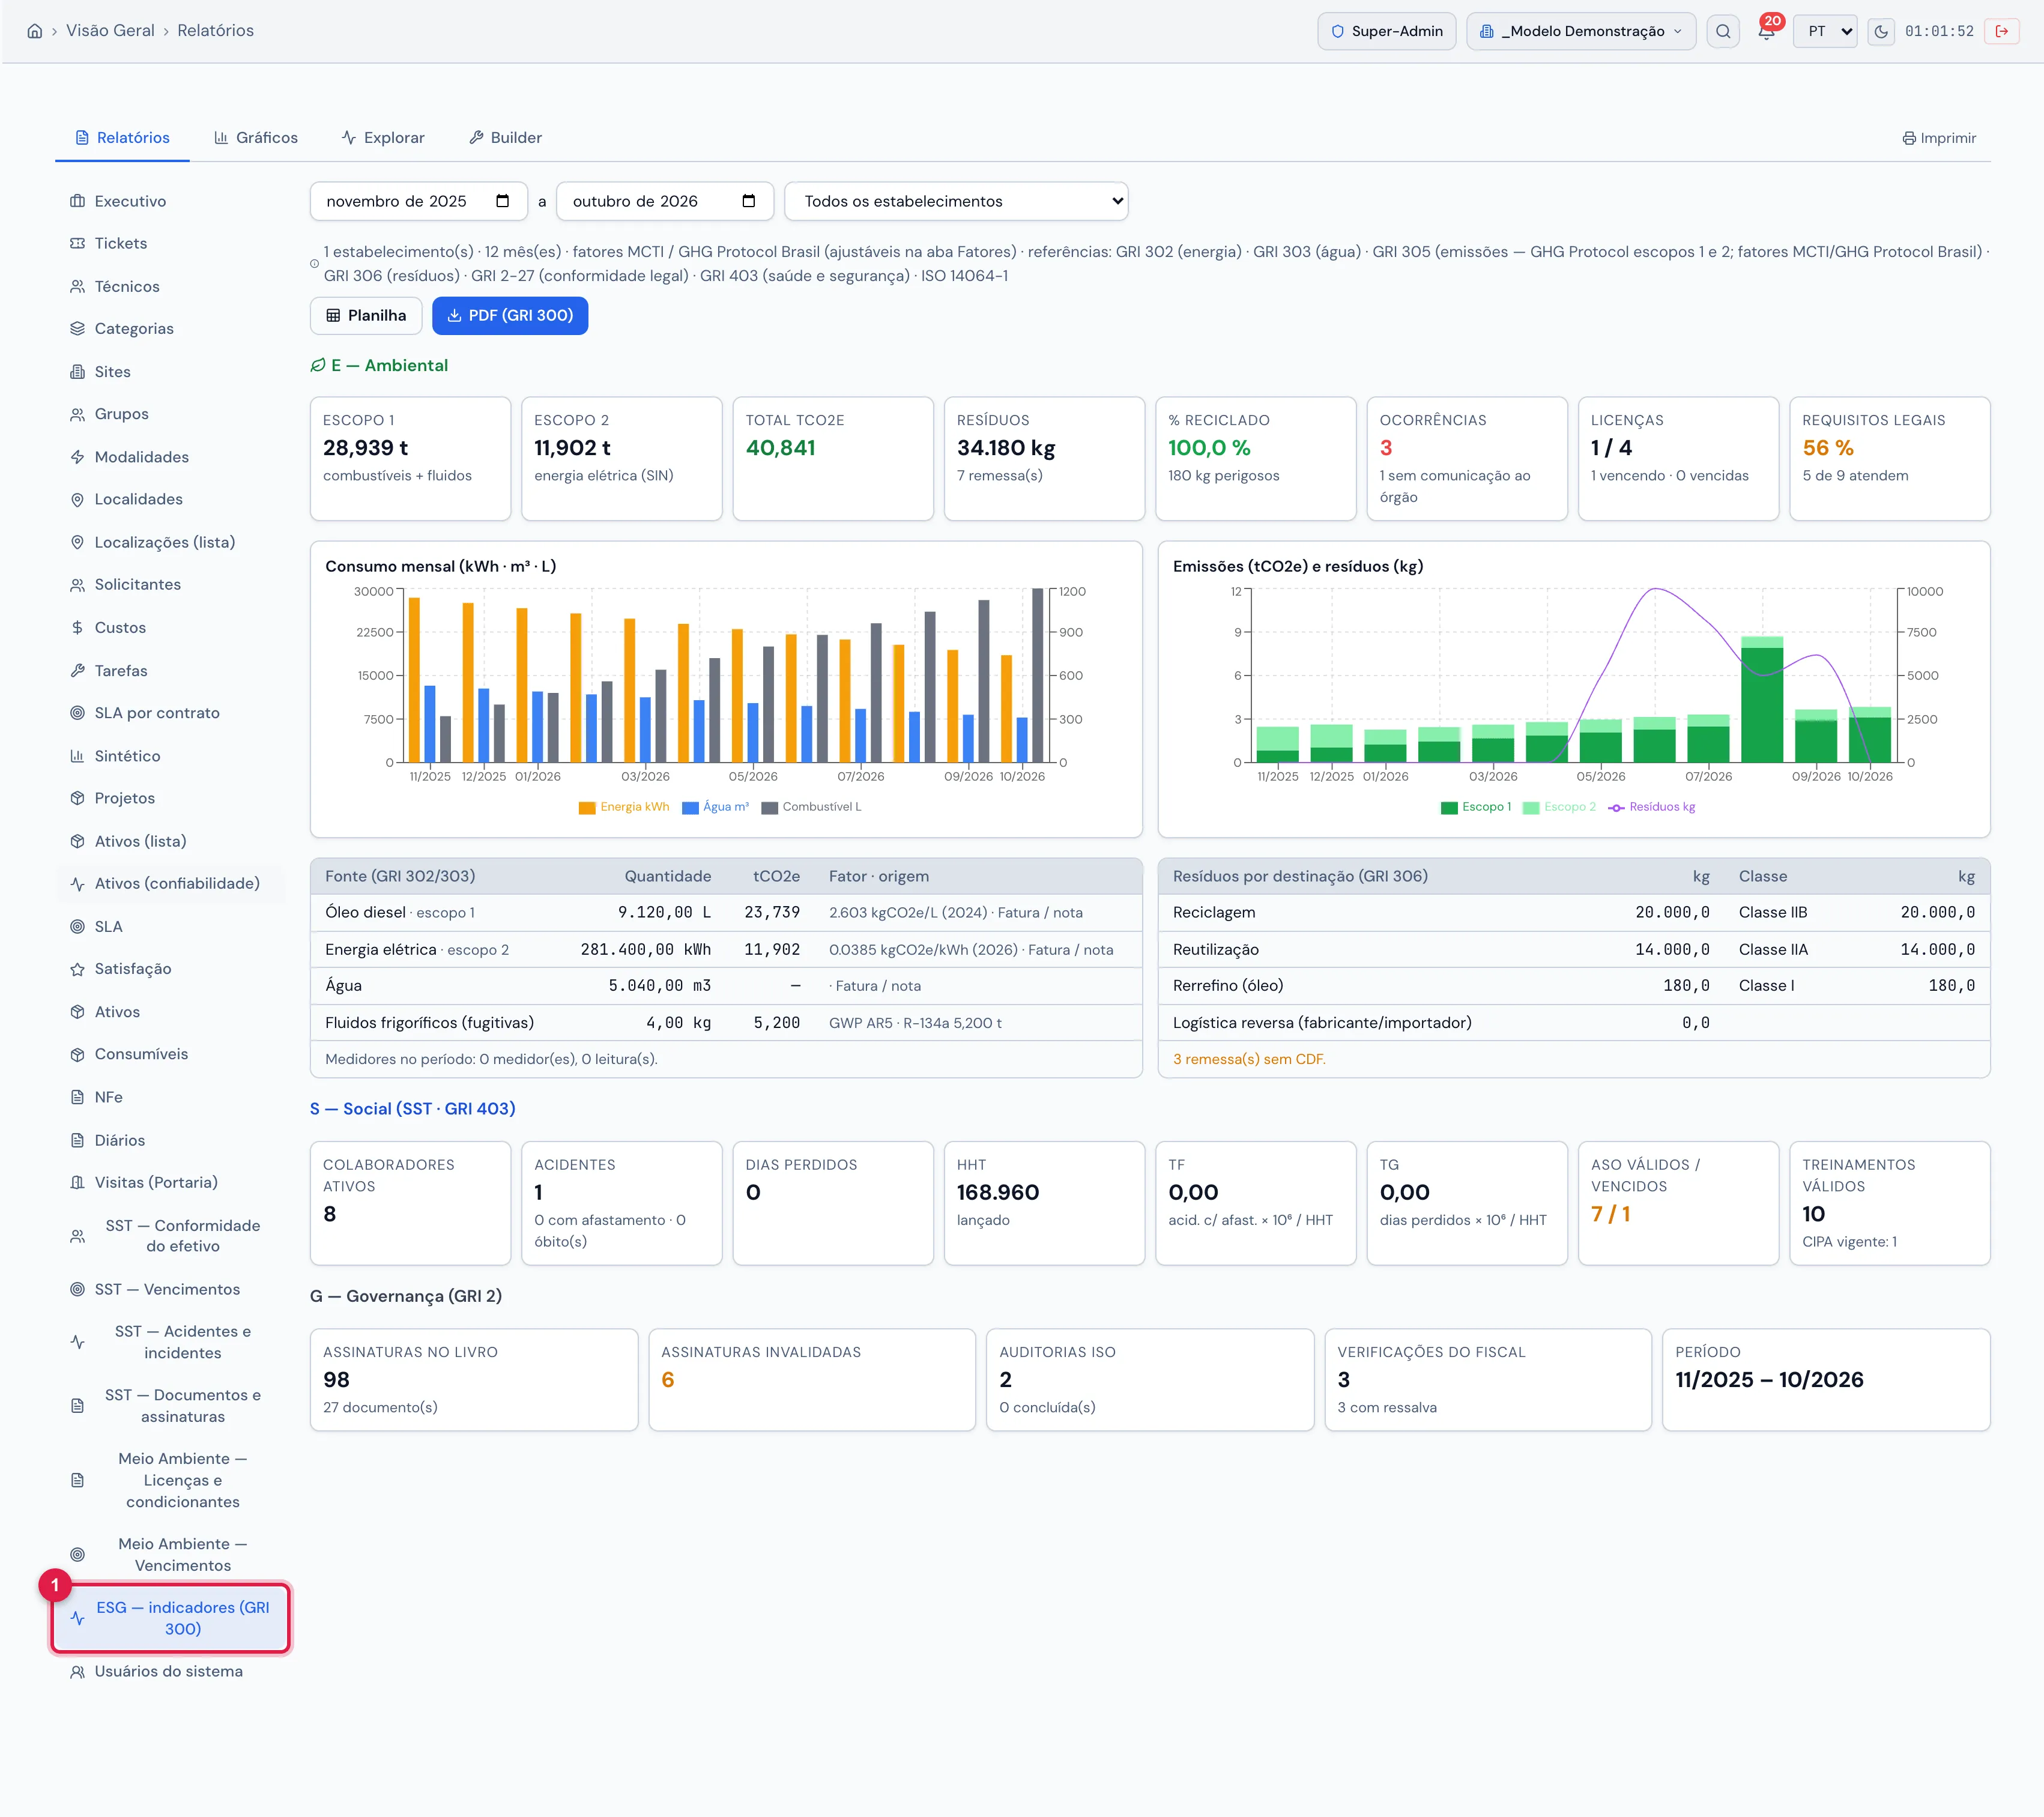
Task: Switch to Builder tab
Action: [x=505, y=138]
